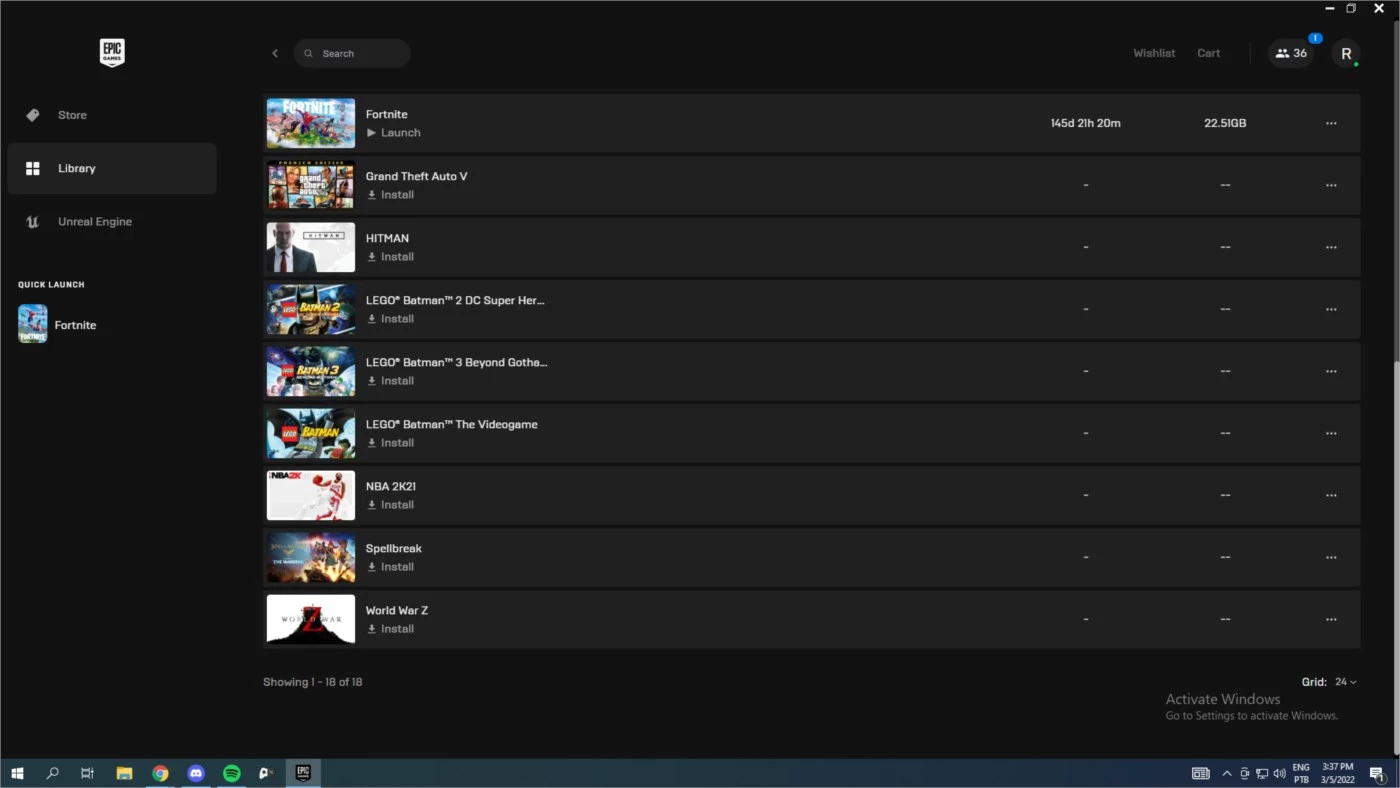1400x788 pixels.
Task: Open the three-dot menu for World War Z
Action: (1331, 619)
